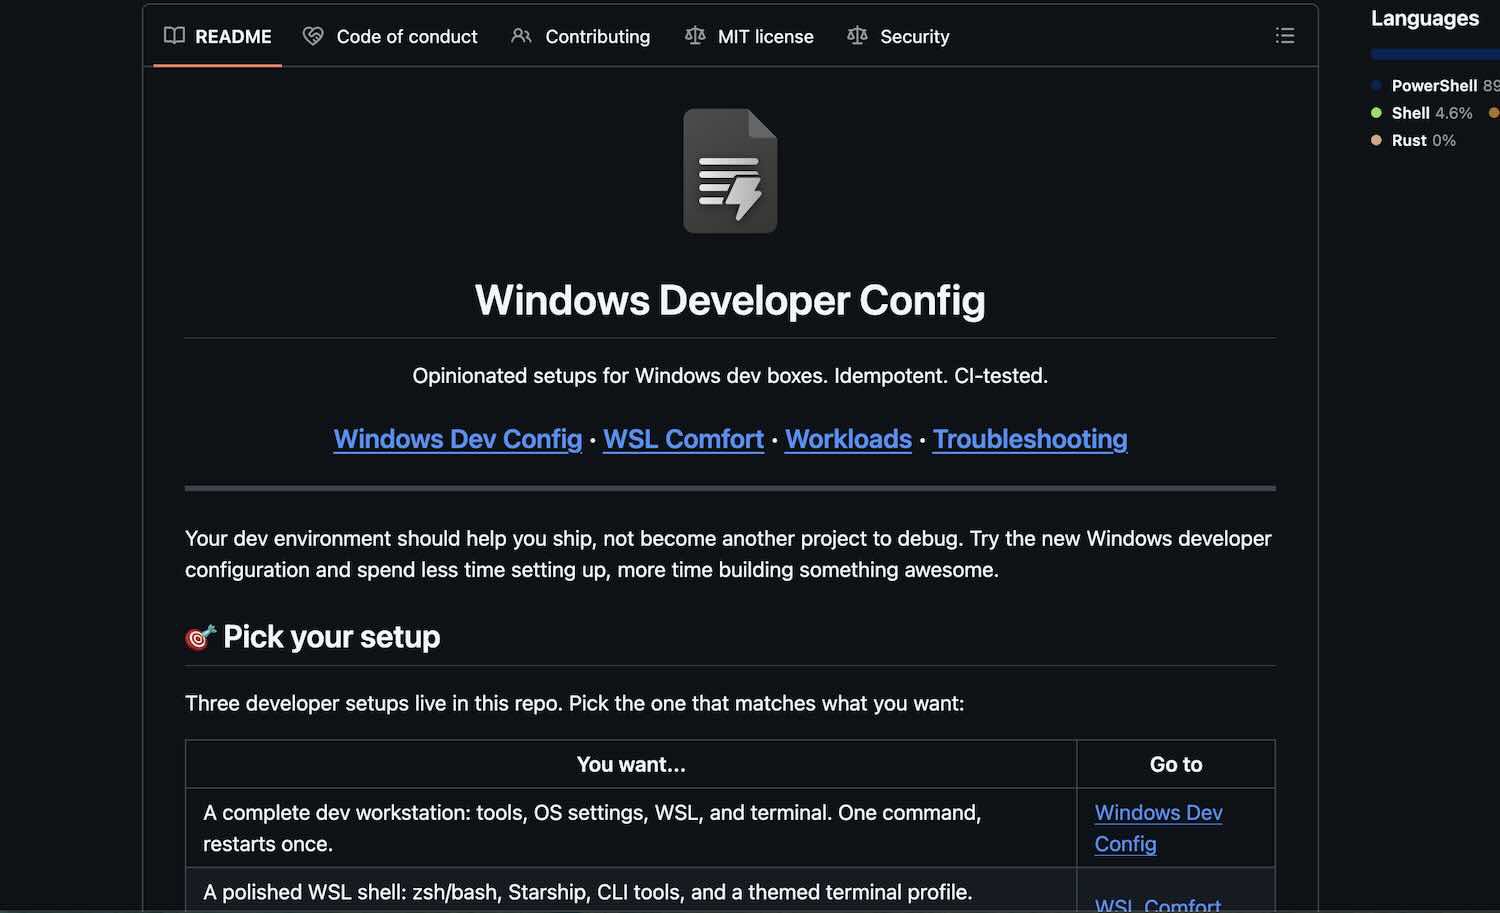Click the Windows Developer Config heading
1500x913 pixels.
pyautogui.click(x=730, y=300)
